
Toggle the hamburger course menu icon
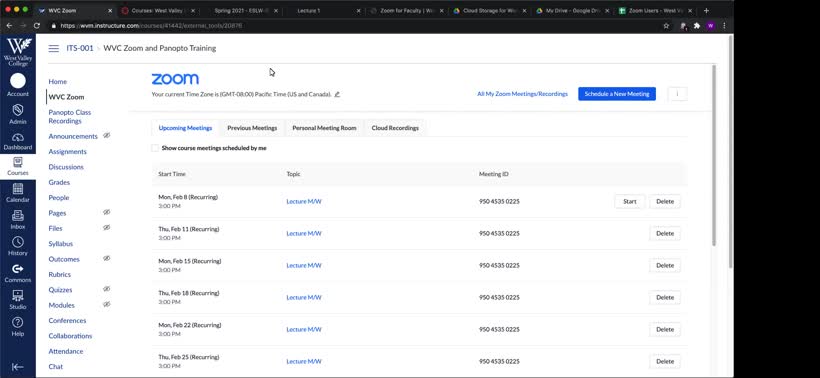tap(53, 48)
